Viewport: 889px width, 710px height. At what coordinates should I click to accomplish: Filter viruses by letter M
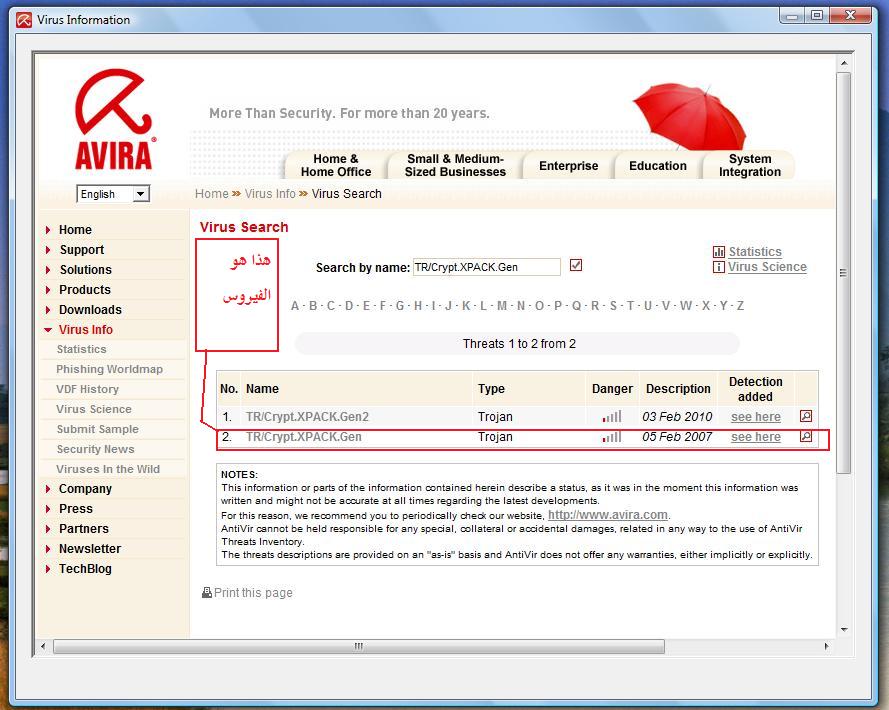click(x=502, y=306)
